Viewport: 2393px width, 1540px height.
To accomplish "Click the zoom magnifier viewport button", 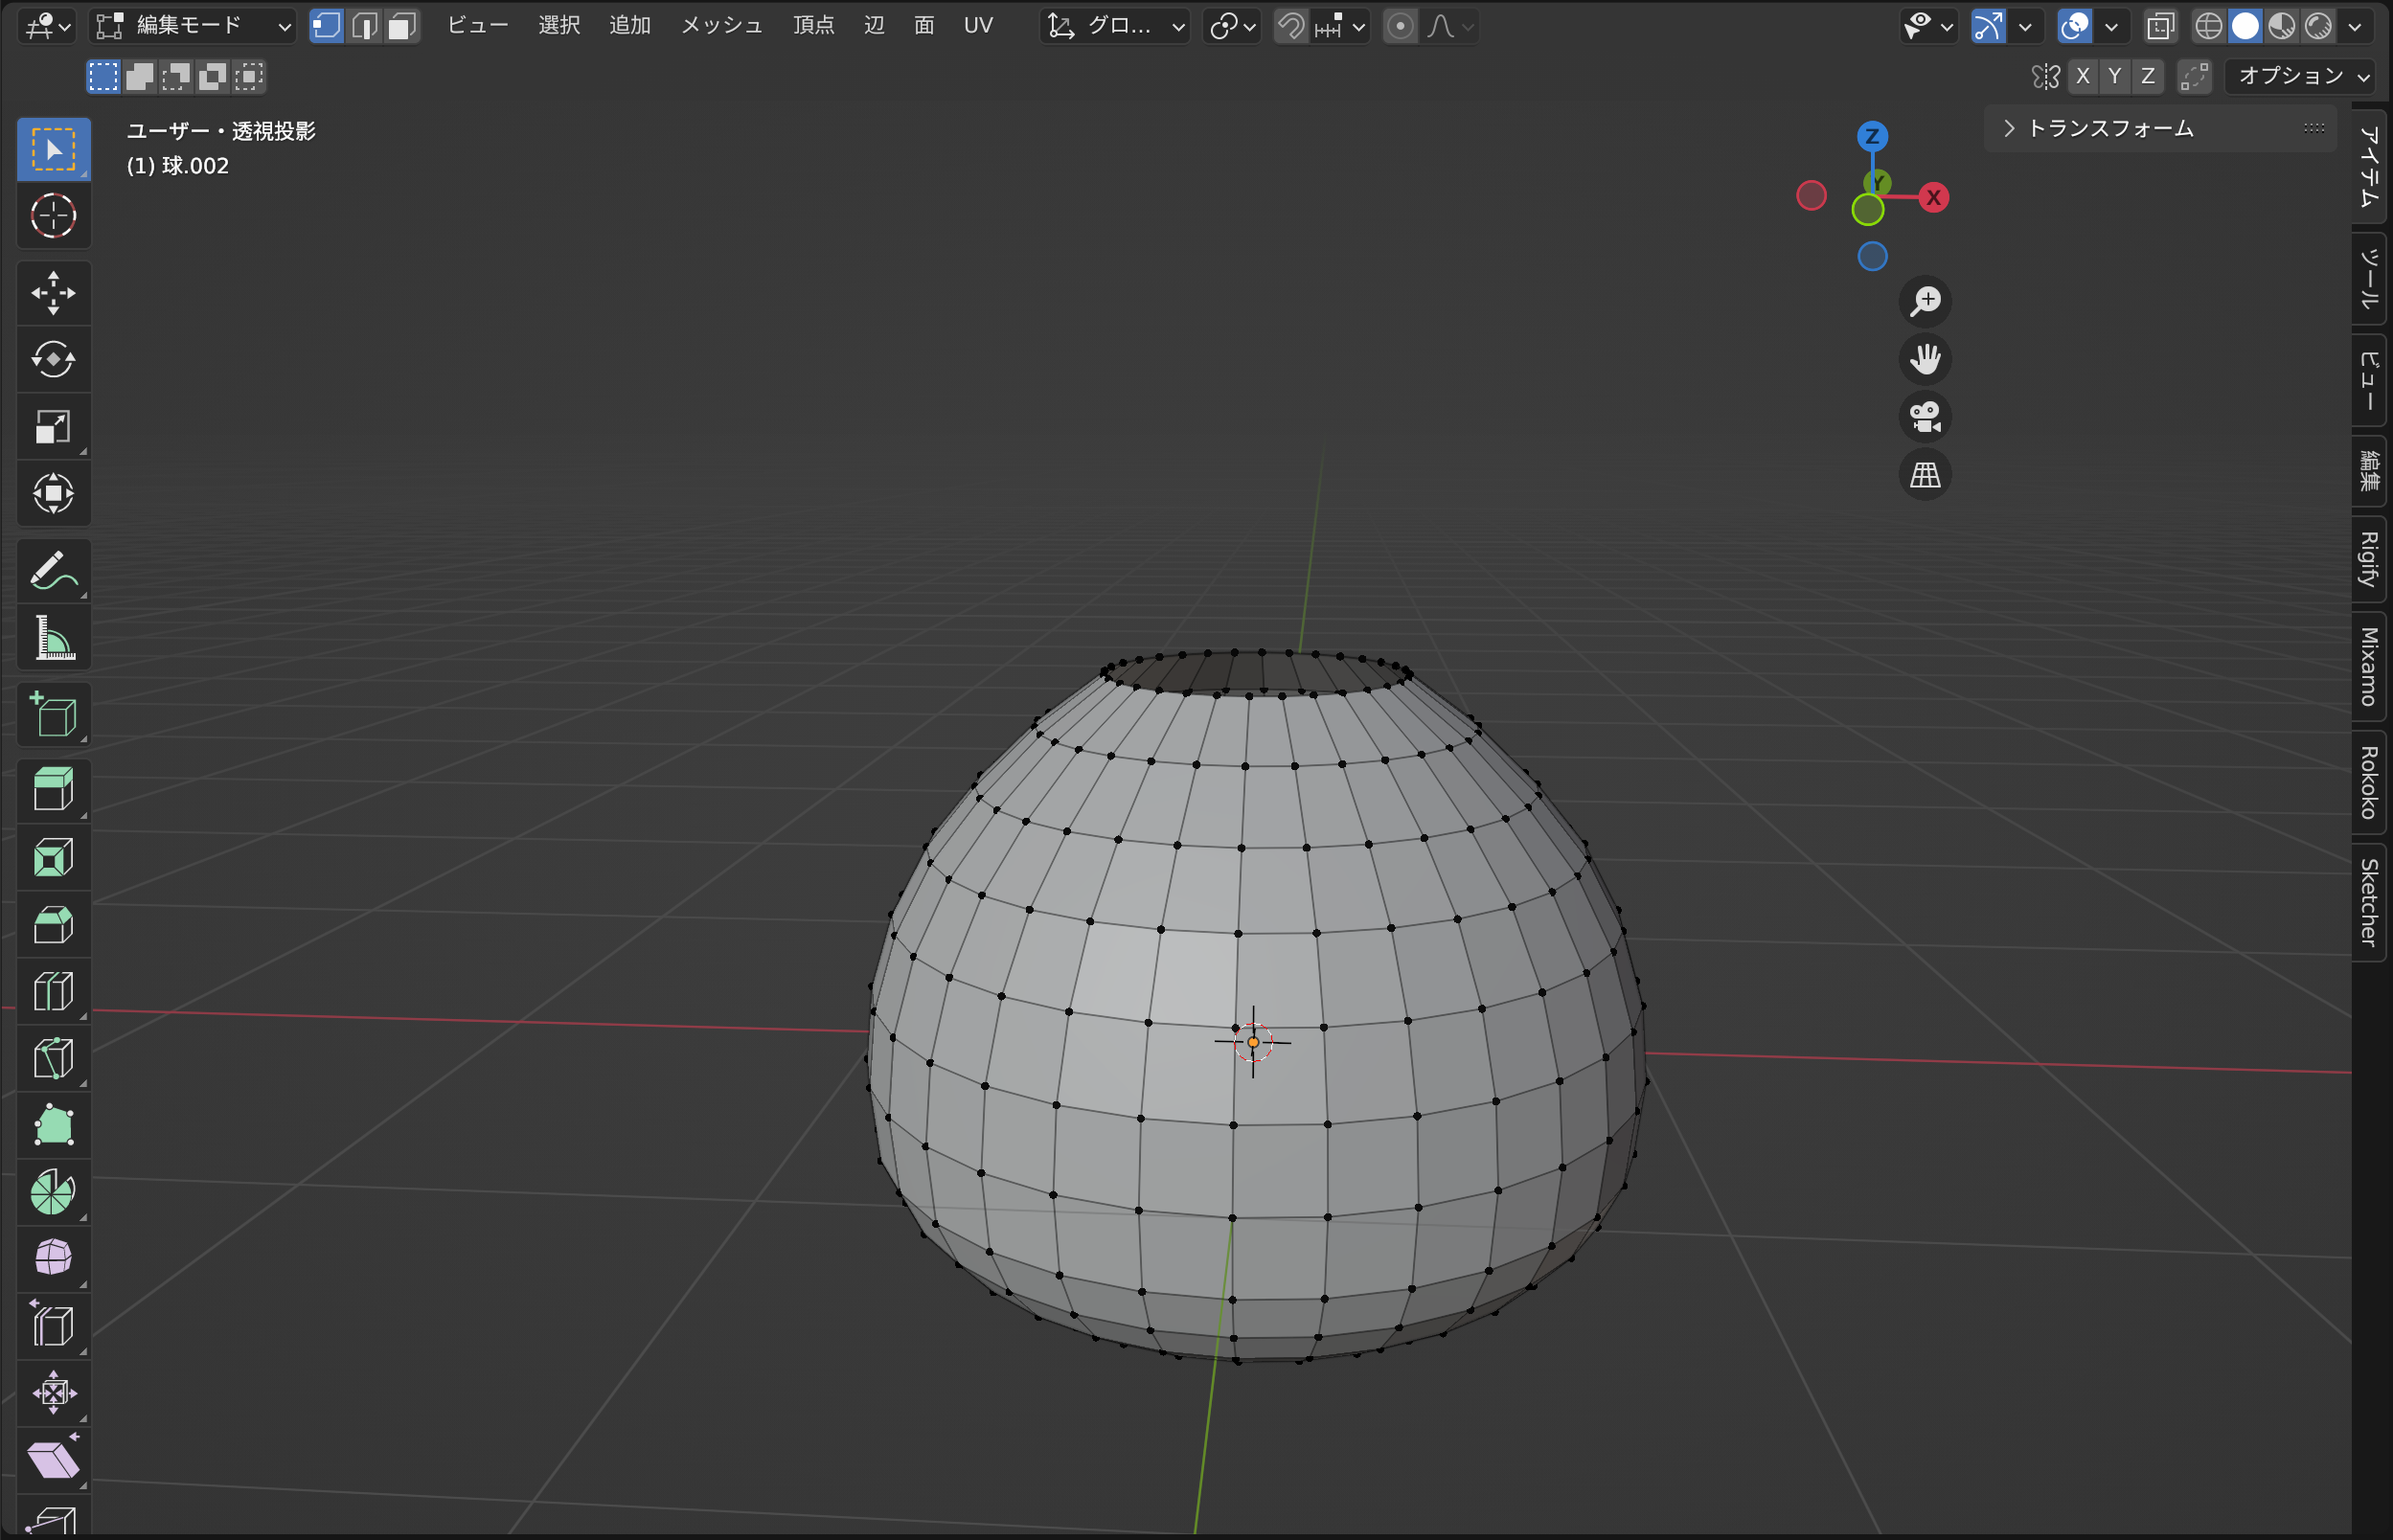I will (1925, 301).
